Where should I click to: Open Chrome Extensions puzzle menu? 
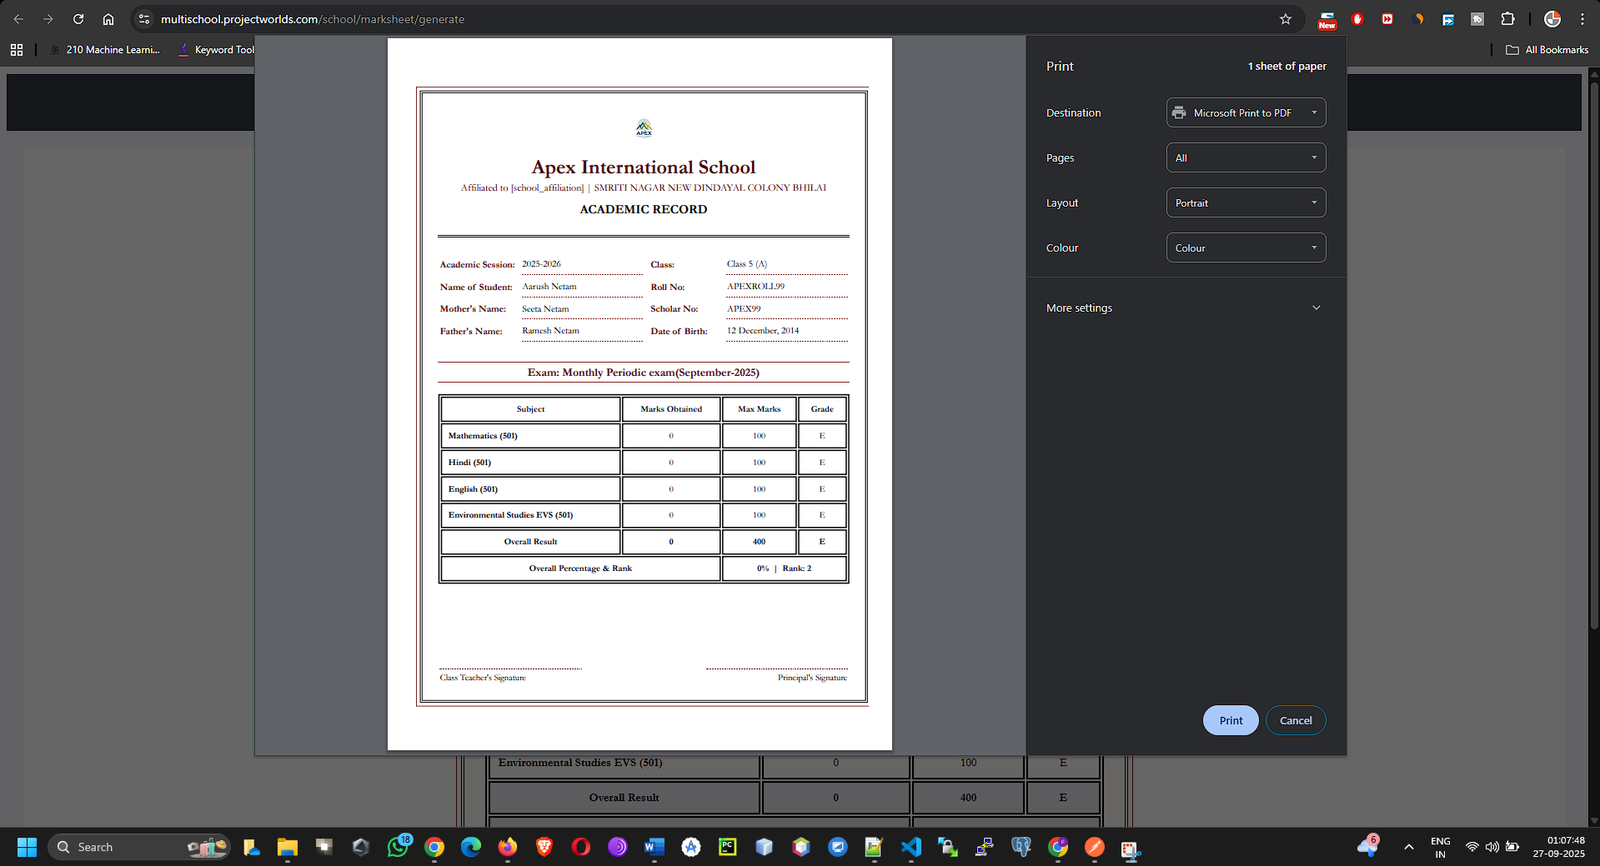point(1507,19)
